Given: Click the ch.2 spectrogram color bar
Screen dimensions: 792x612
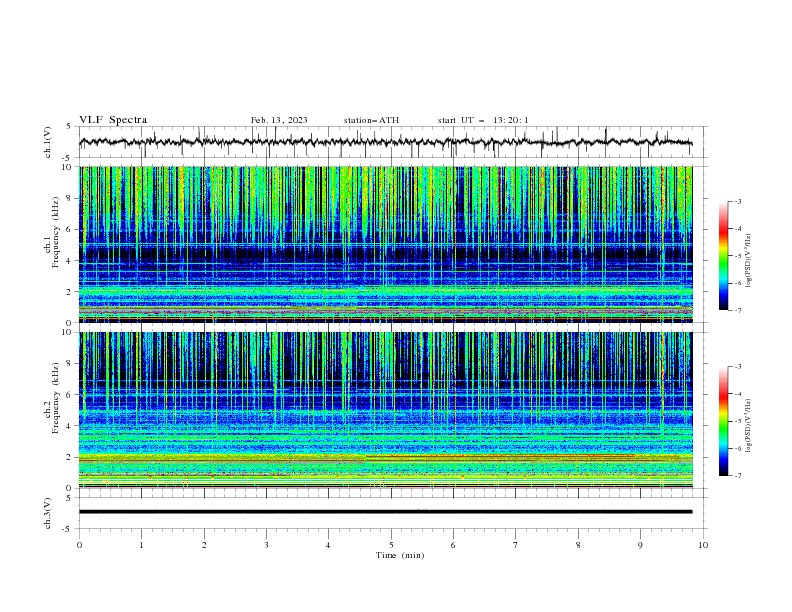Looking at the screenshot, I should pos(723,421).
